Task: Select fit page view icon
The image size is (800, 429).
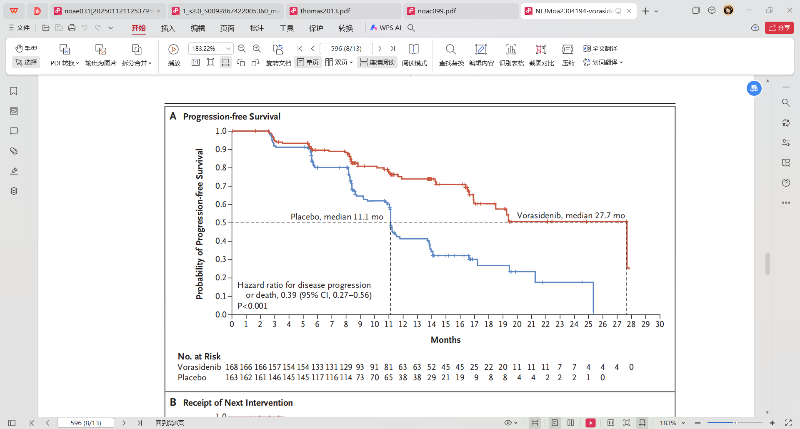Action: point(210,62)
